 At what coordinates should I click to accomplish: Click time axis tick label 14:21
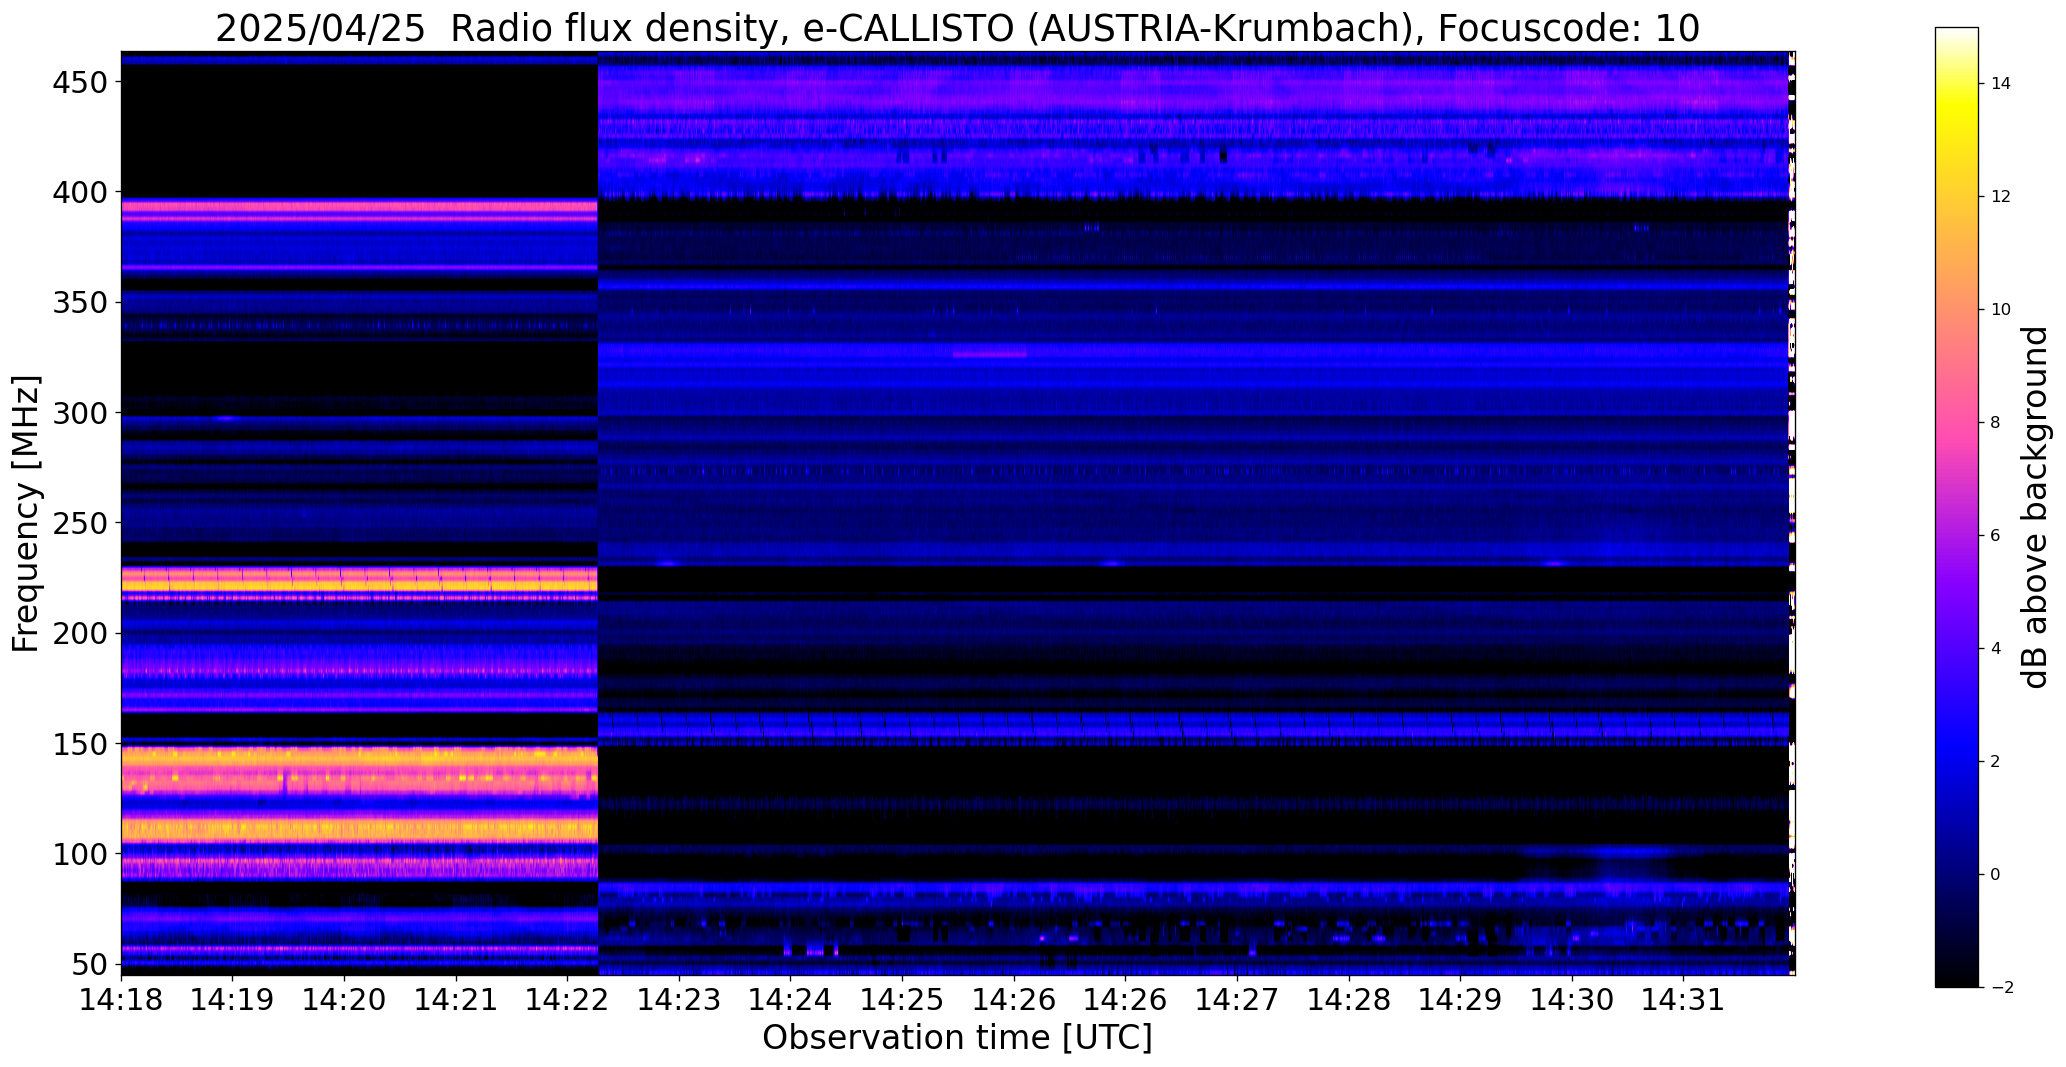(x=456, y=1000)
